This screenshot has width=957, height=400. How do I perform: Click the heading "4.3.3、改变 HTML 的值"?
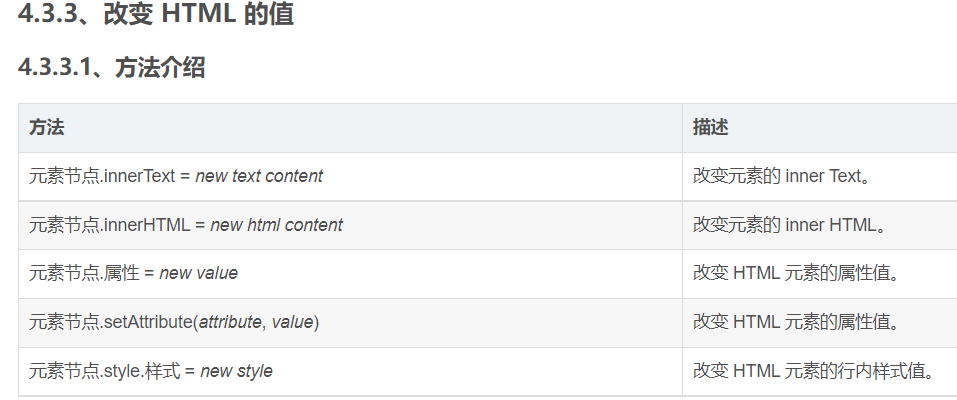[156, 15]
